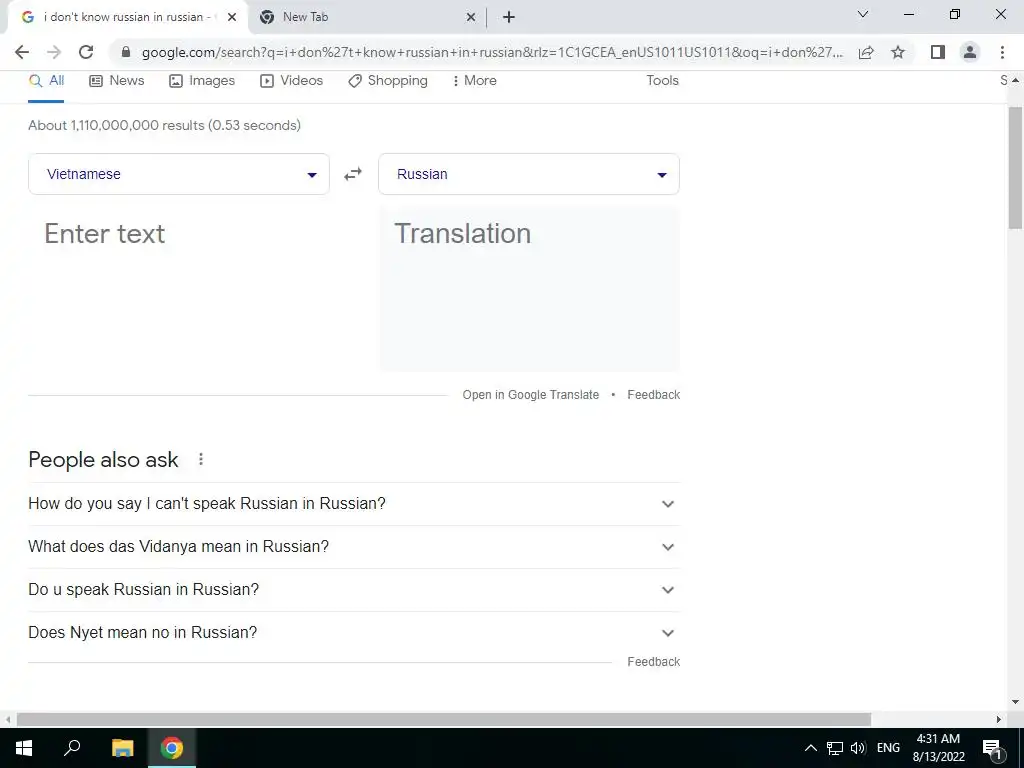Open the Windows Start menu

click(x=24, y=748)
